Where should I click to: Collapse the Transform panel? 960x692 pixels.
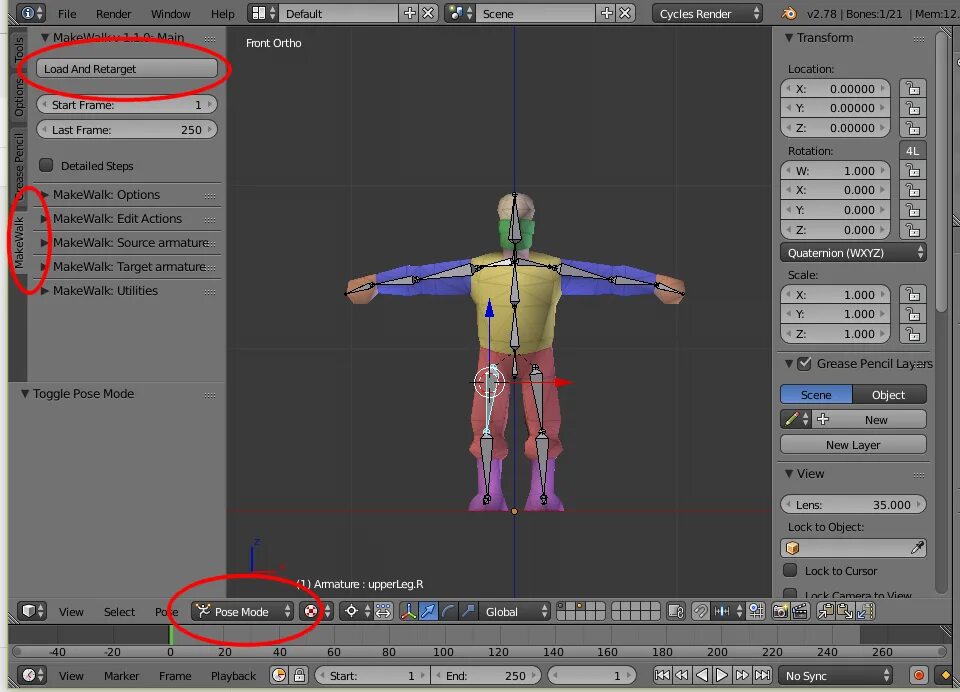[x=789, y=38]
